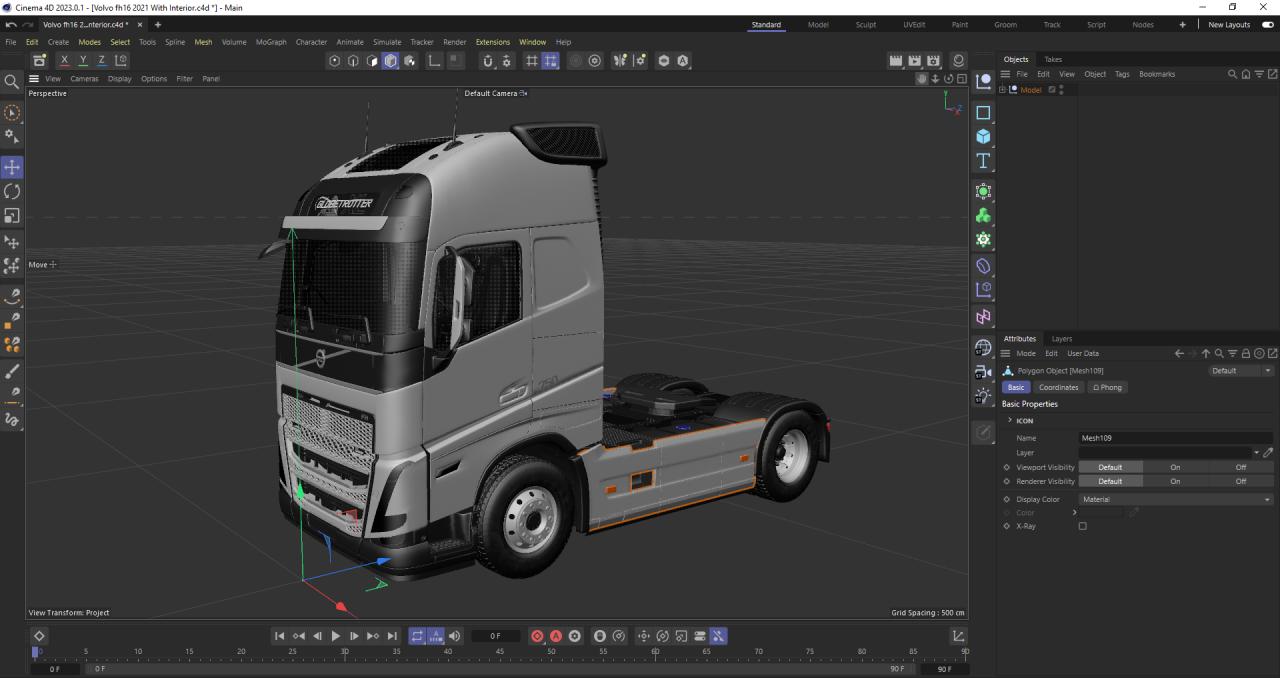Toggle the X axis lock
1280x678 pixels.
(64, 61)
